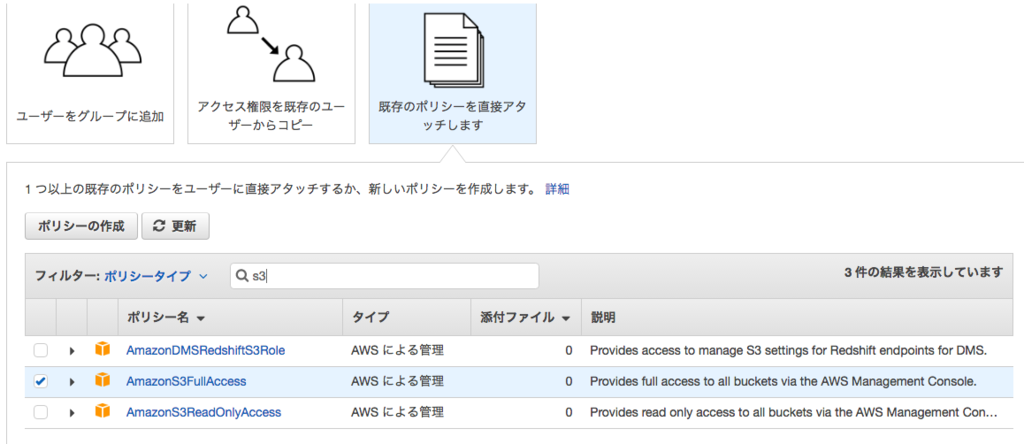
Task: Expand the AmazonDMSRedshiftS3Role row details
Action: 72,351
